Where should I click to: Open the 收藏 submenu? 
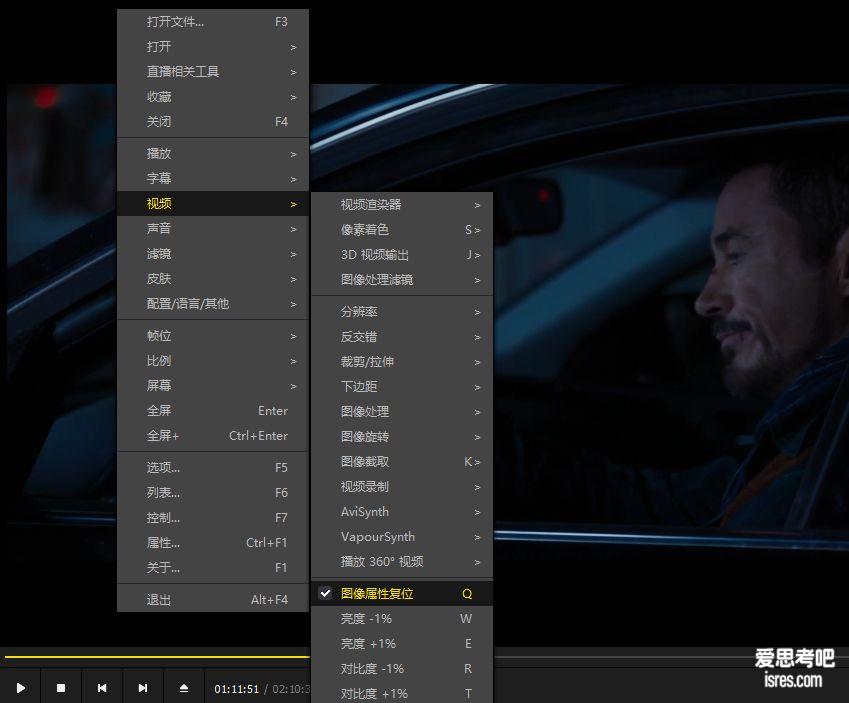tap(213, 96)
